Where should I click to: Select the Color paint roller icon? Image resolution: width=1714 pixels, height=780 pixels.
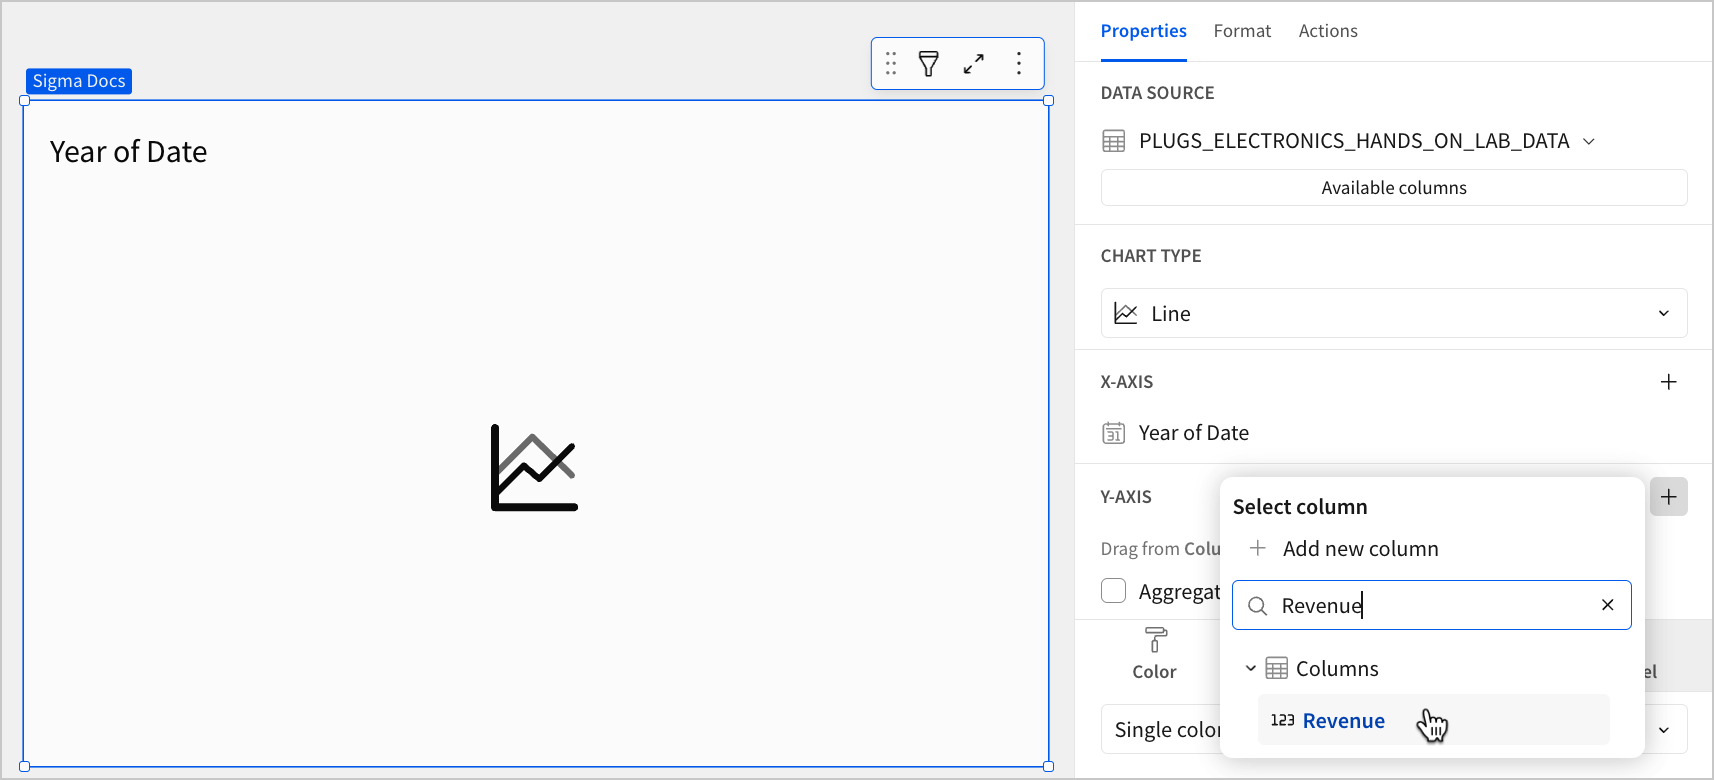(x=1154, y=641)
